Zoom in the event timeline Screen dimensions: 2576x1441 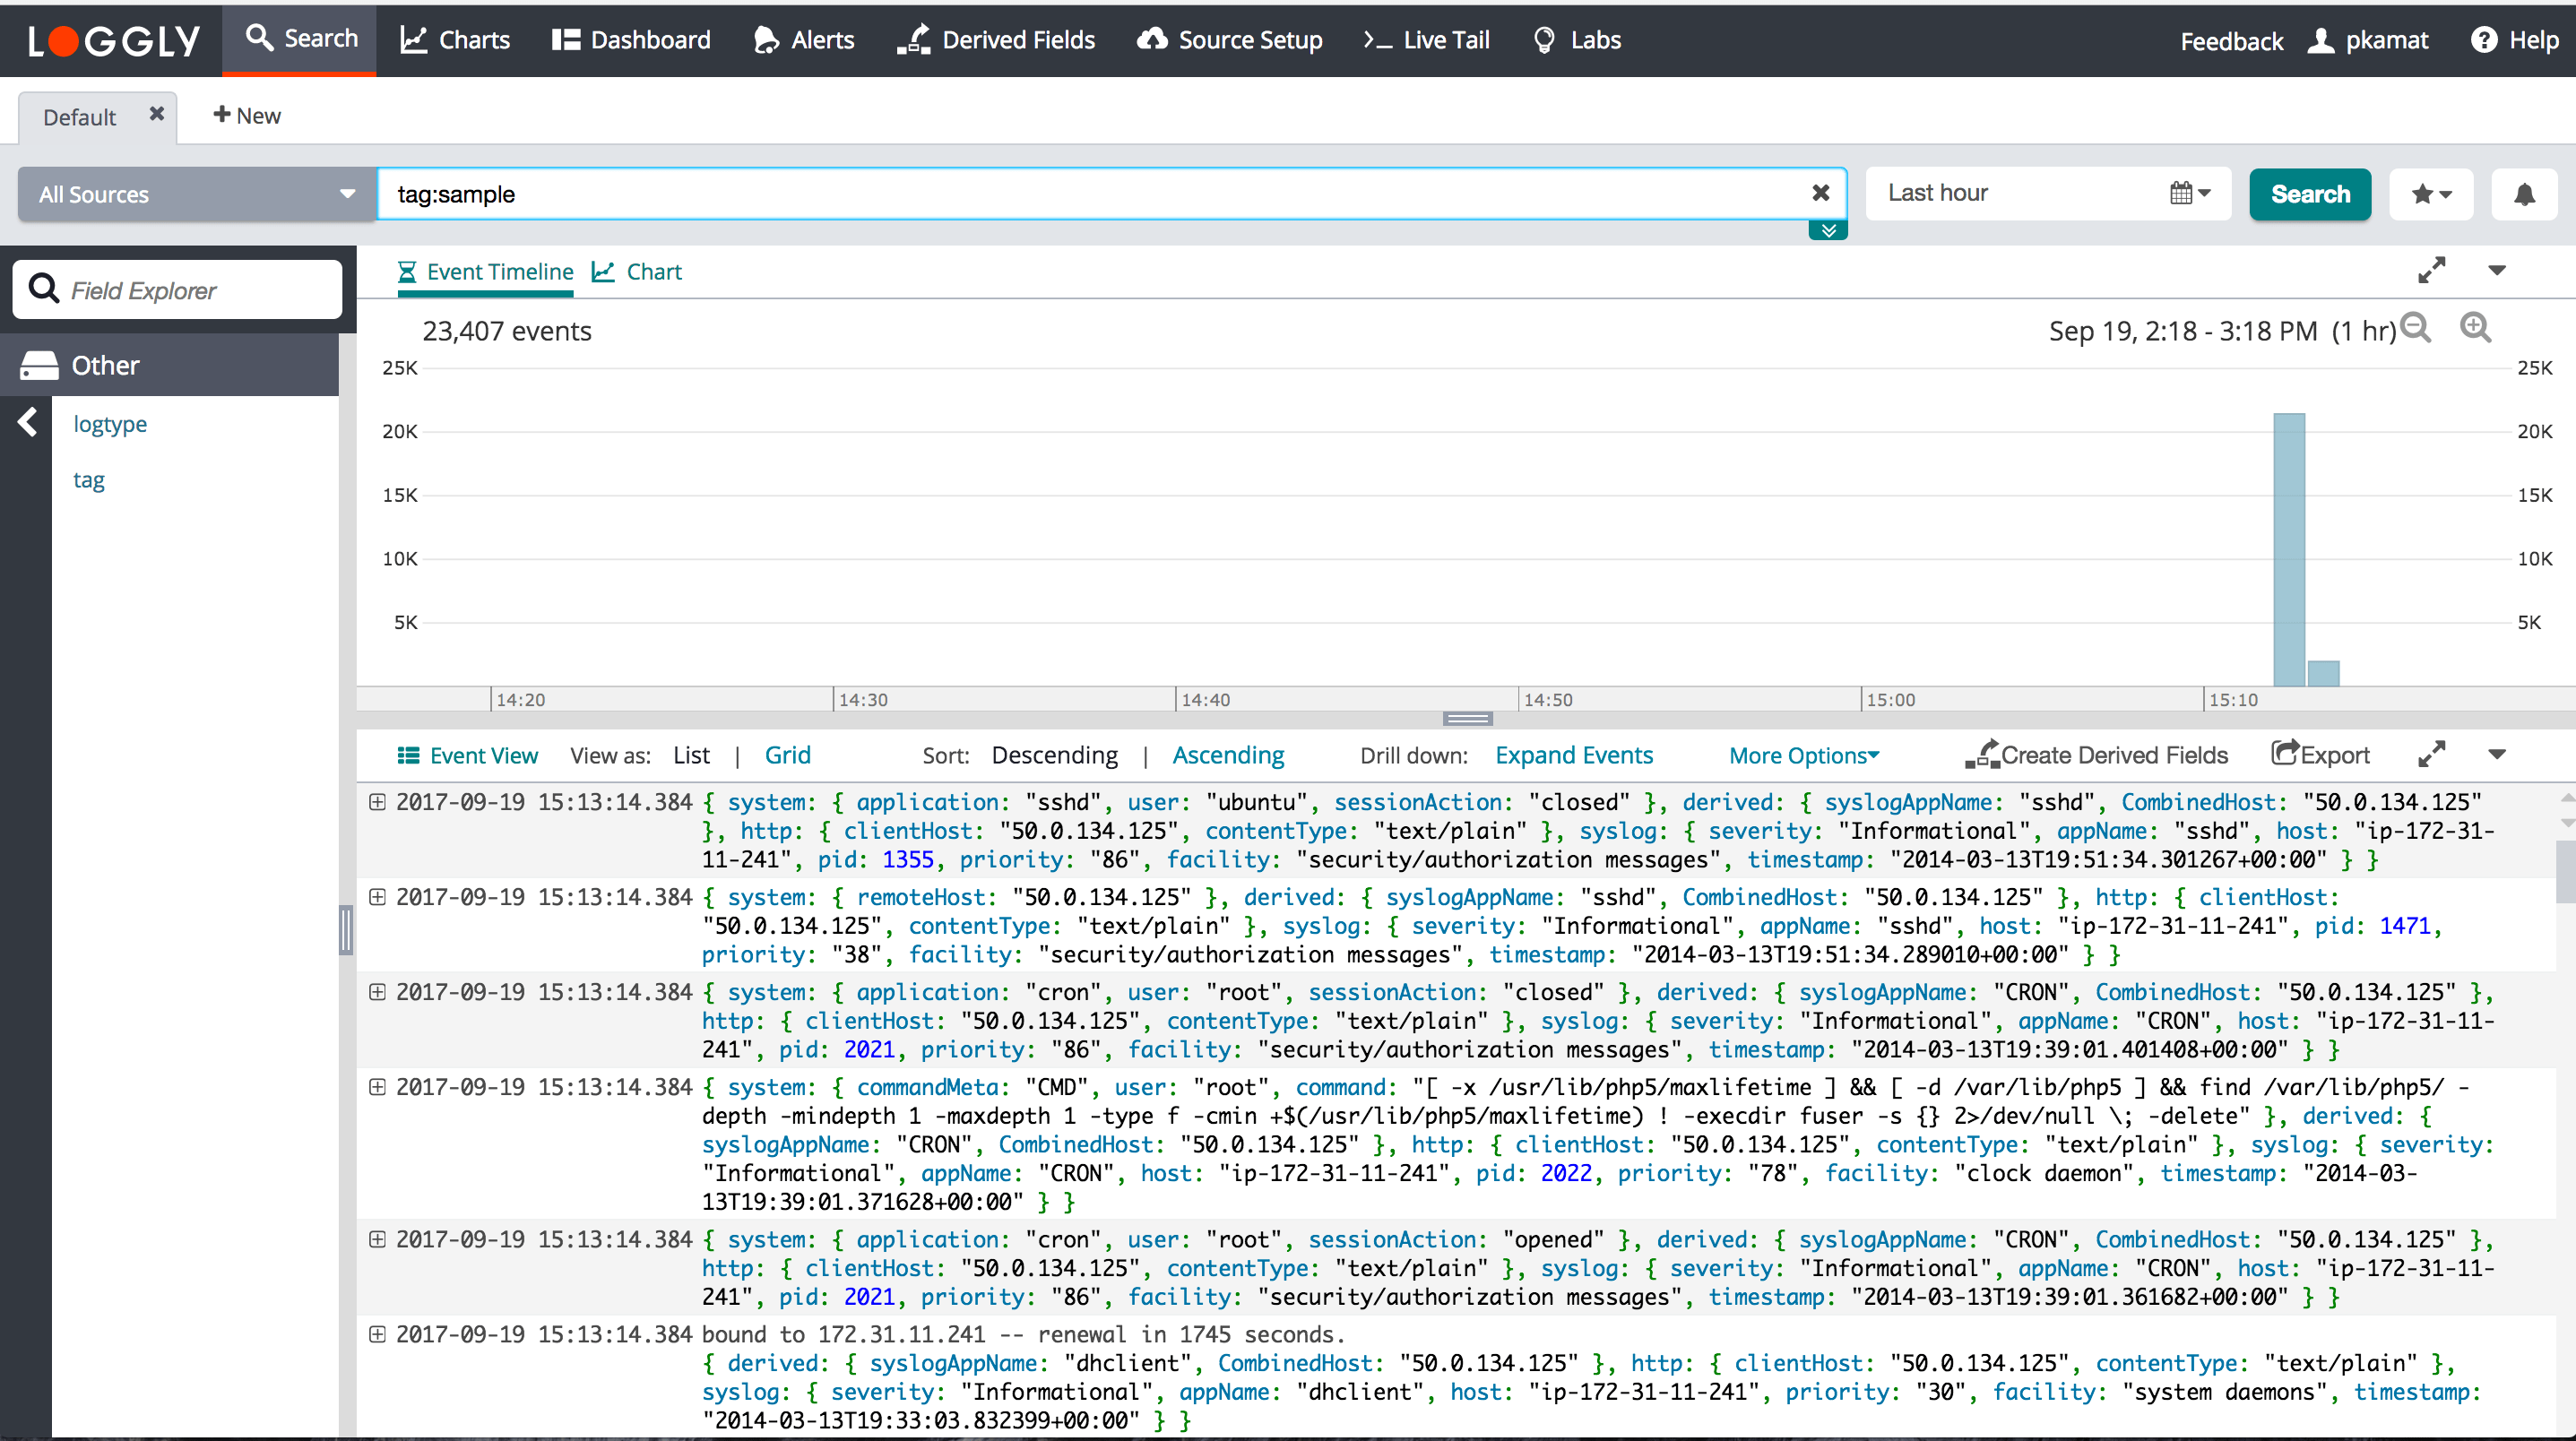(x=2475, y=328)
